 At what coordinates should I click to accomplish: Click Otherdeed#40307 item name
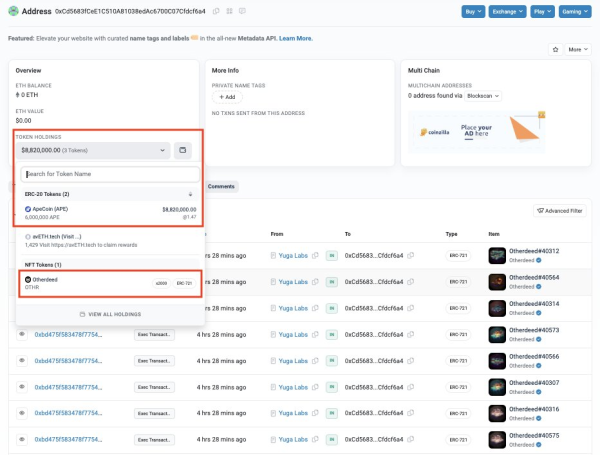[x=534, y=383]
